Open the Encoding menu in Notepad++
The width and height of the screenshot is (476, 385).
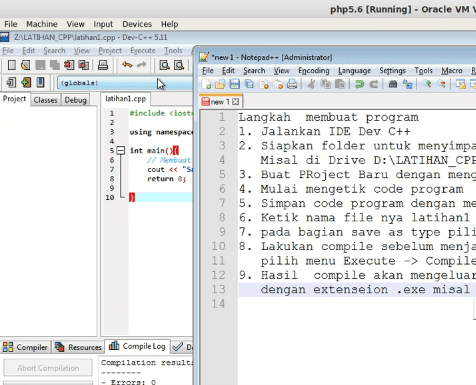click(x=314, y=71)
